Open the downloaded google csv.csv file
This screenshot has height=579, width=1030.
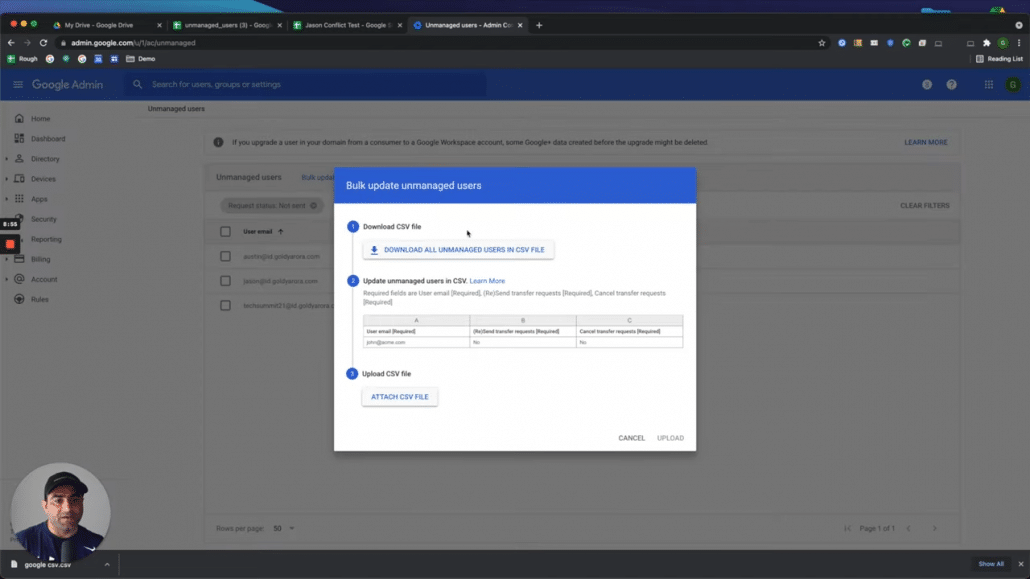(x=47, y=565)
